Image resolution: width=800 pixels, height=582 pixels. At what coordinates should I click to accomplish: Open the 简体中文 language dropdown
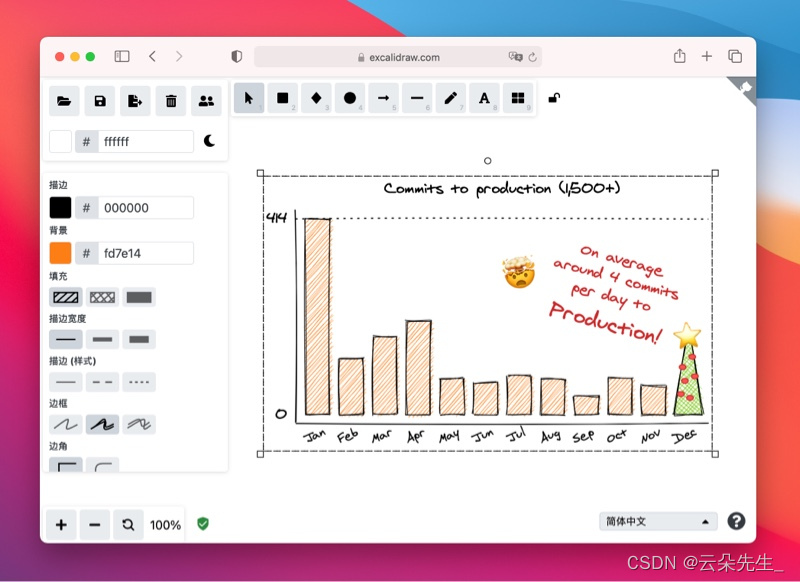[658, 521]
